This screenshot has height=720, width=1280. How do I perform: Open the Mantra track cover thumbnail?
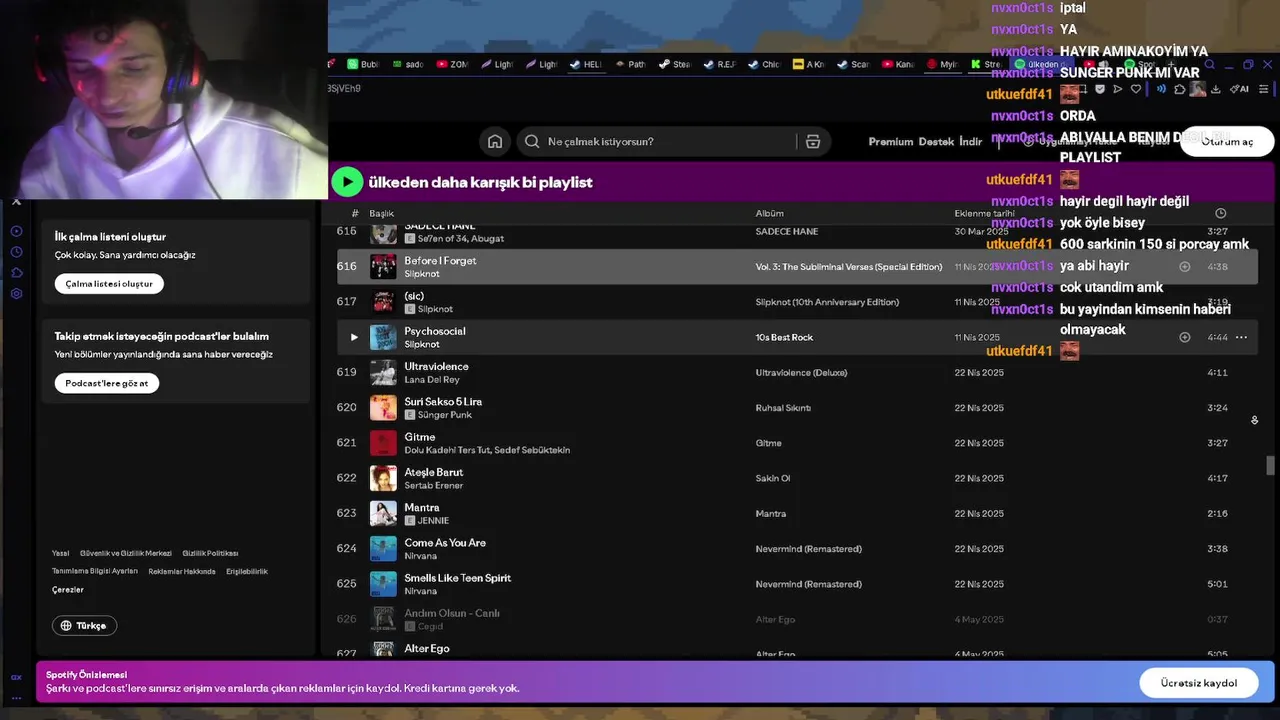coord(383,513)
